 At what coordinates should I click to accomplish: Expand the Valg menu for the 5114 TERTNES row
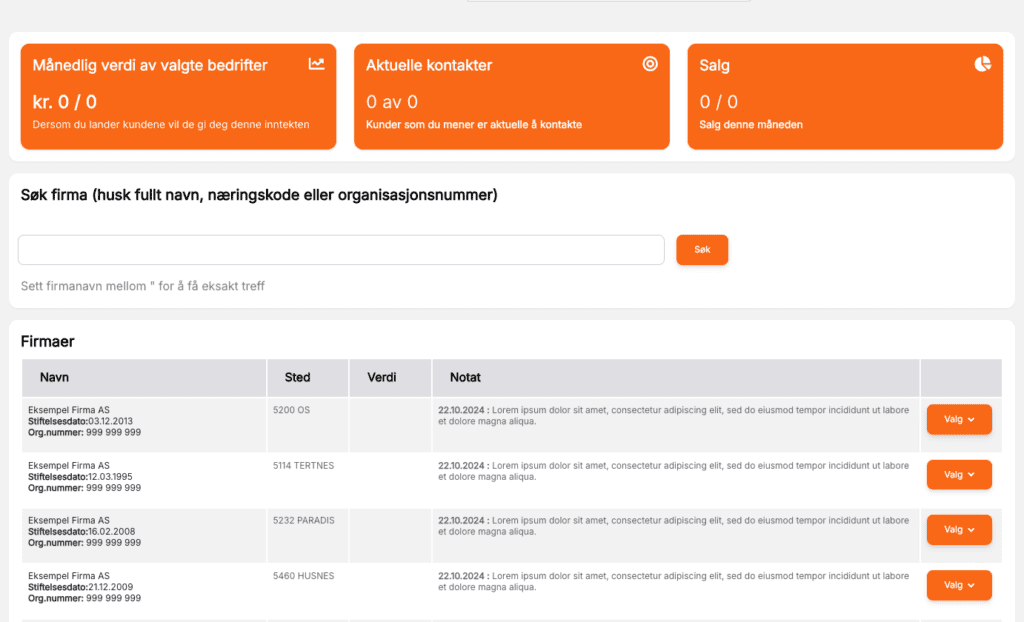click(958, 475)
